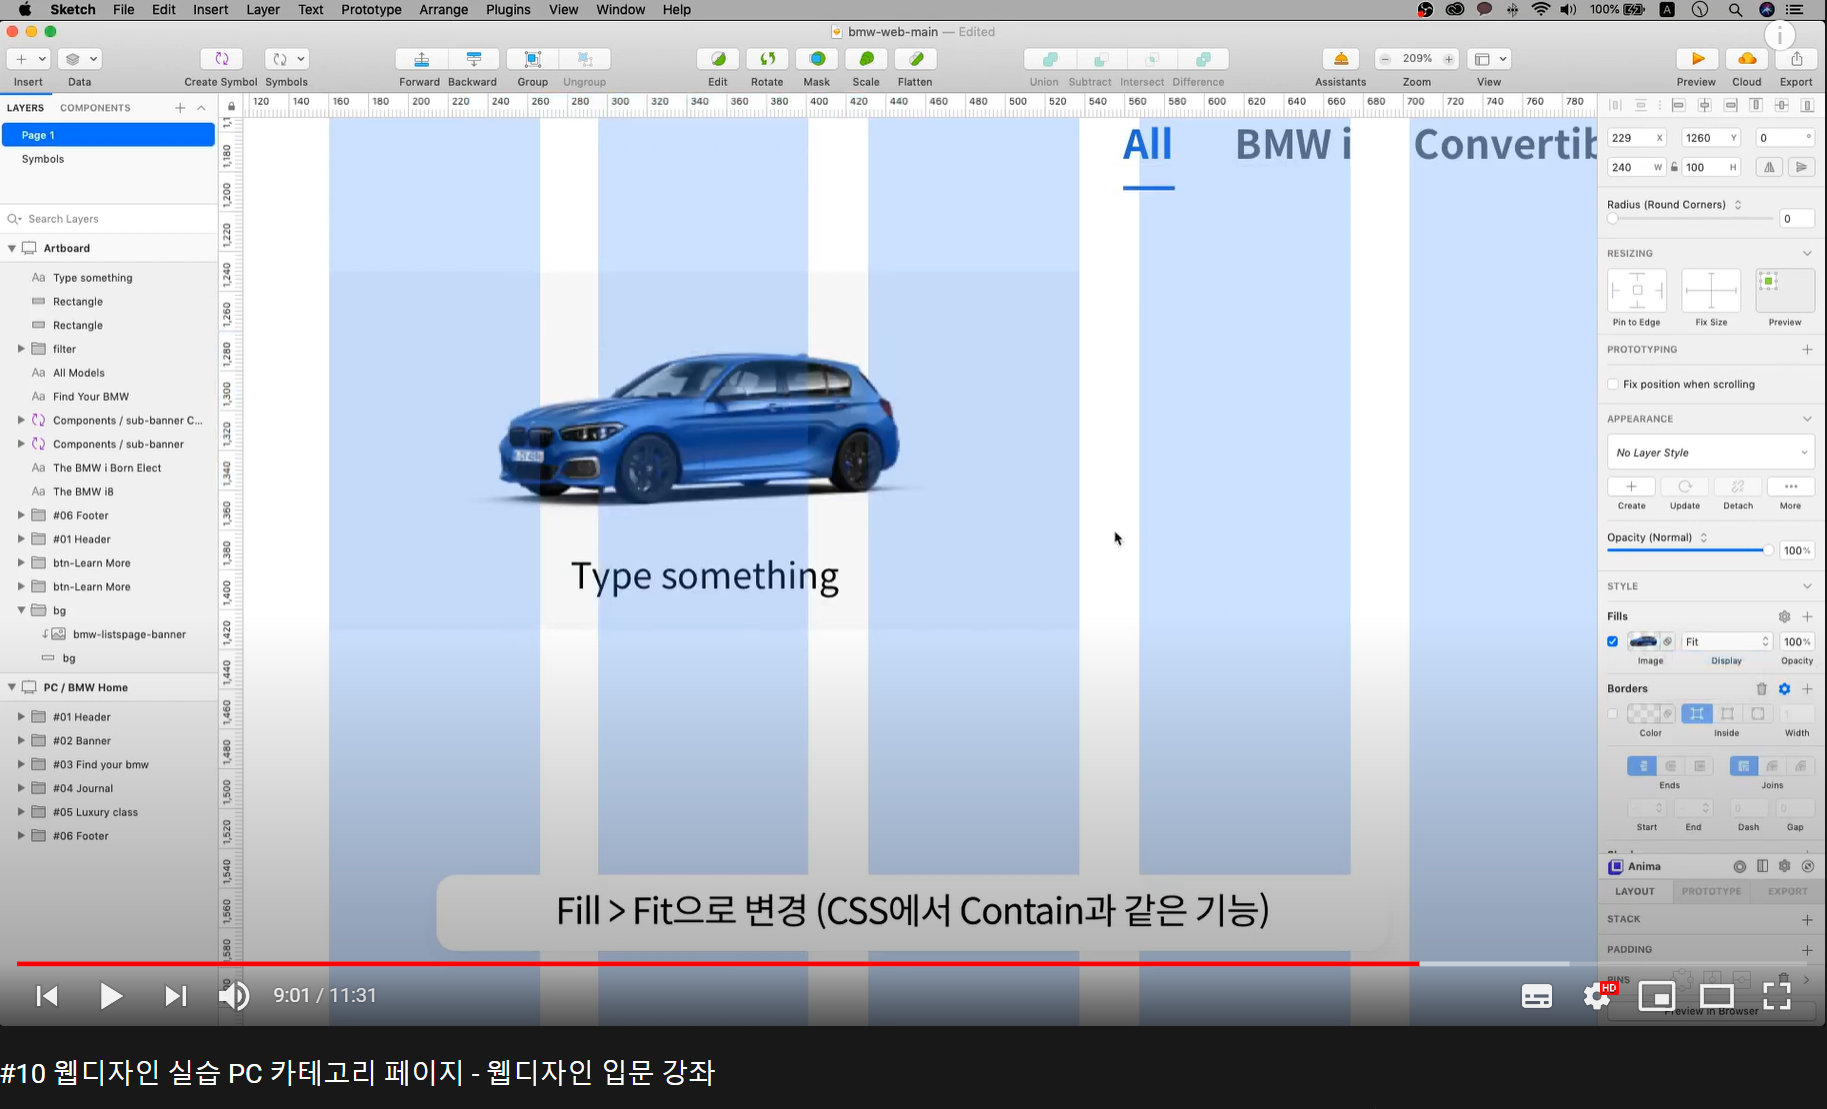Screen dimensions: 1827x1109
Task: Expand the #02 Banner group
Action: (21, 741)
